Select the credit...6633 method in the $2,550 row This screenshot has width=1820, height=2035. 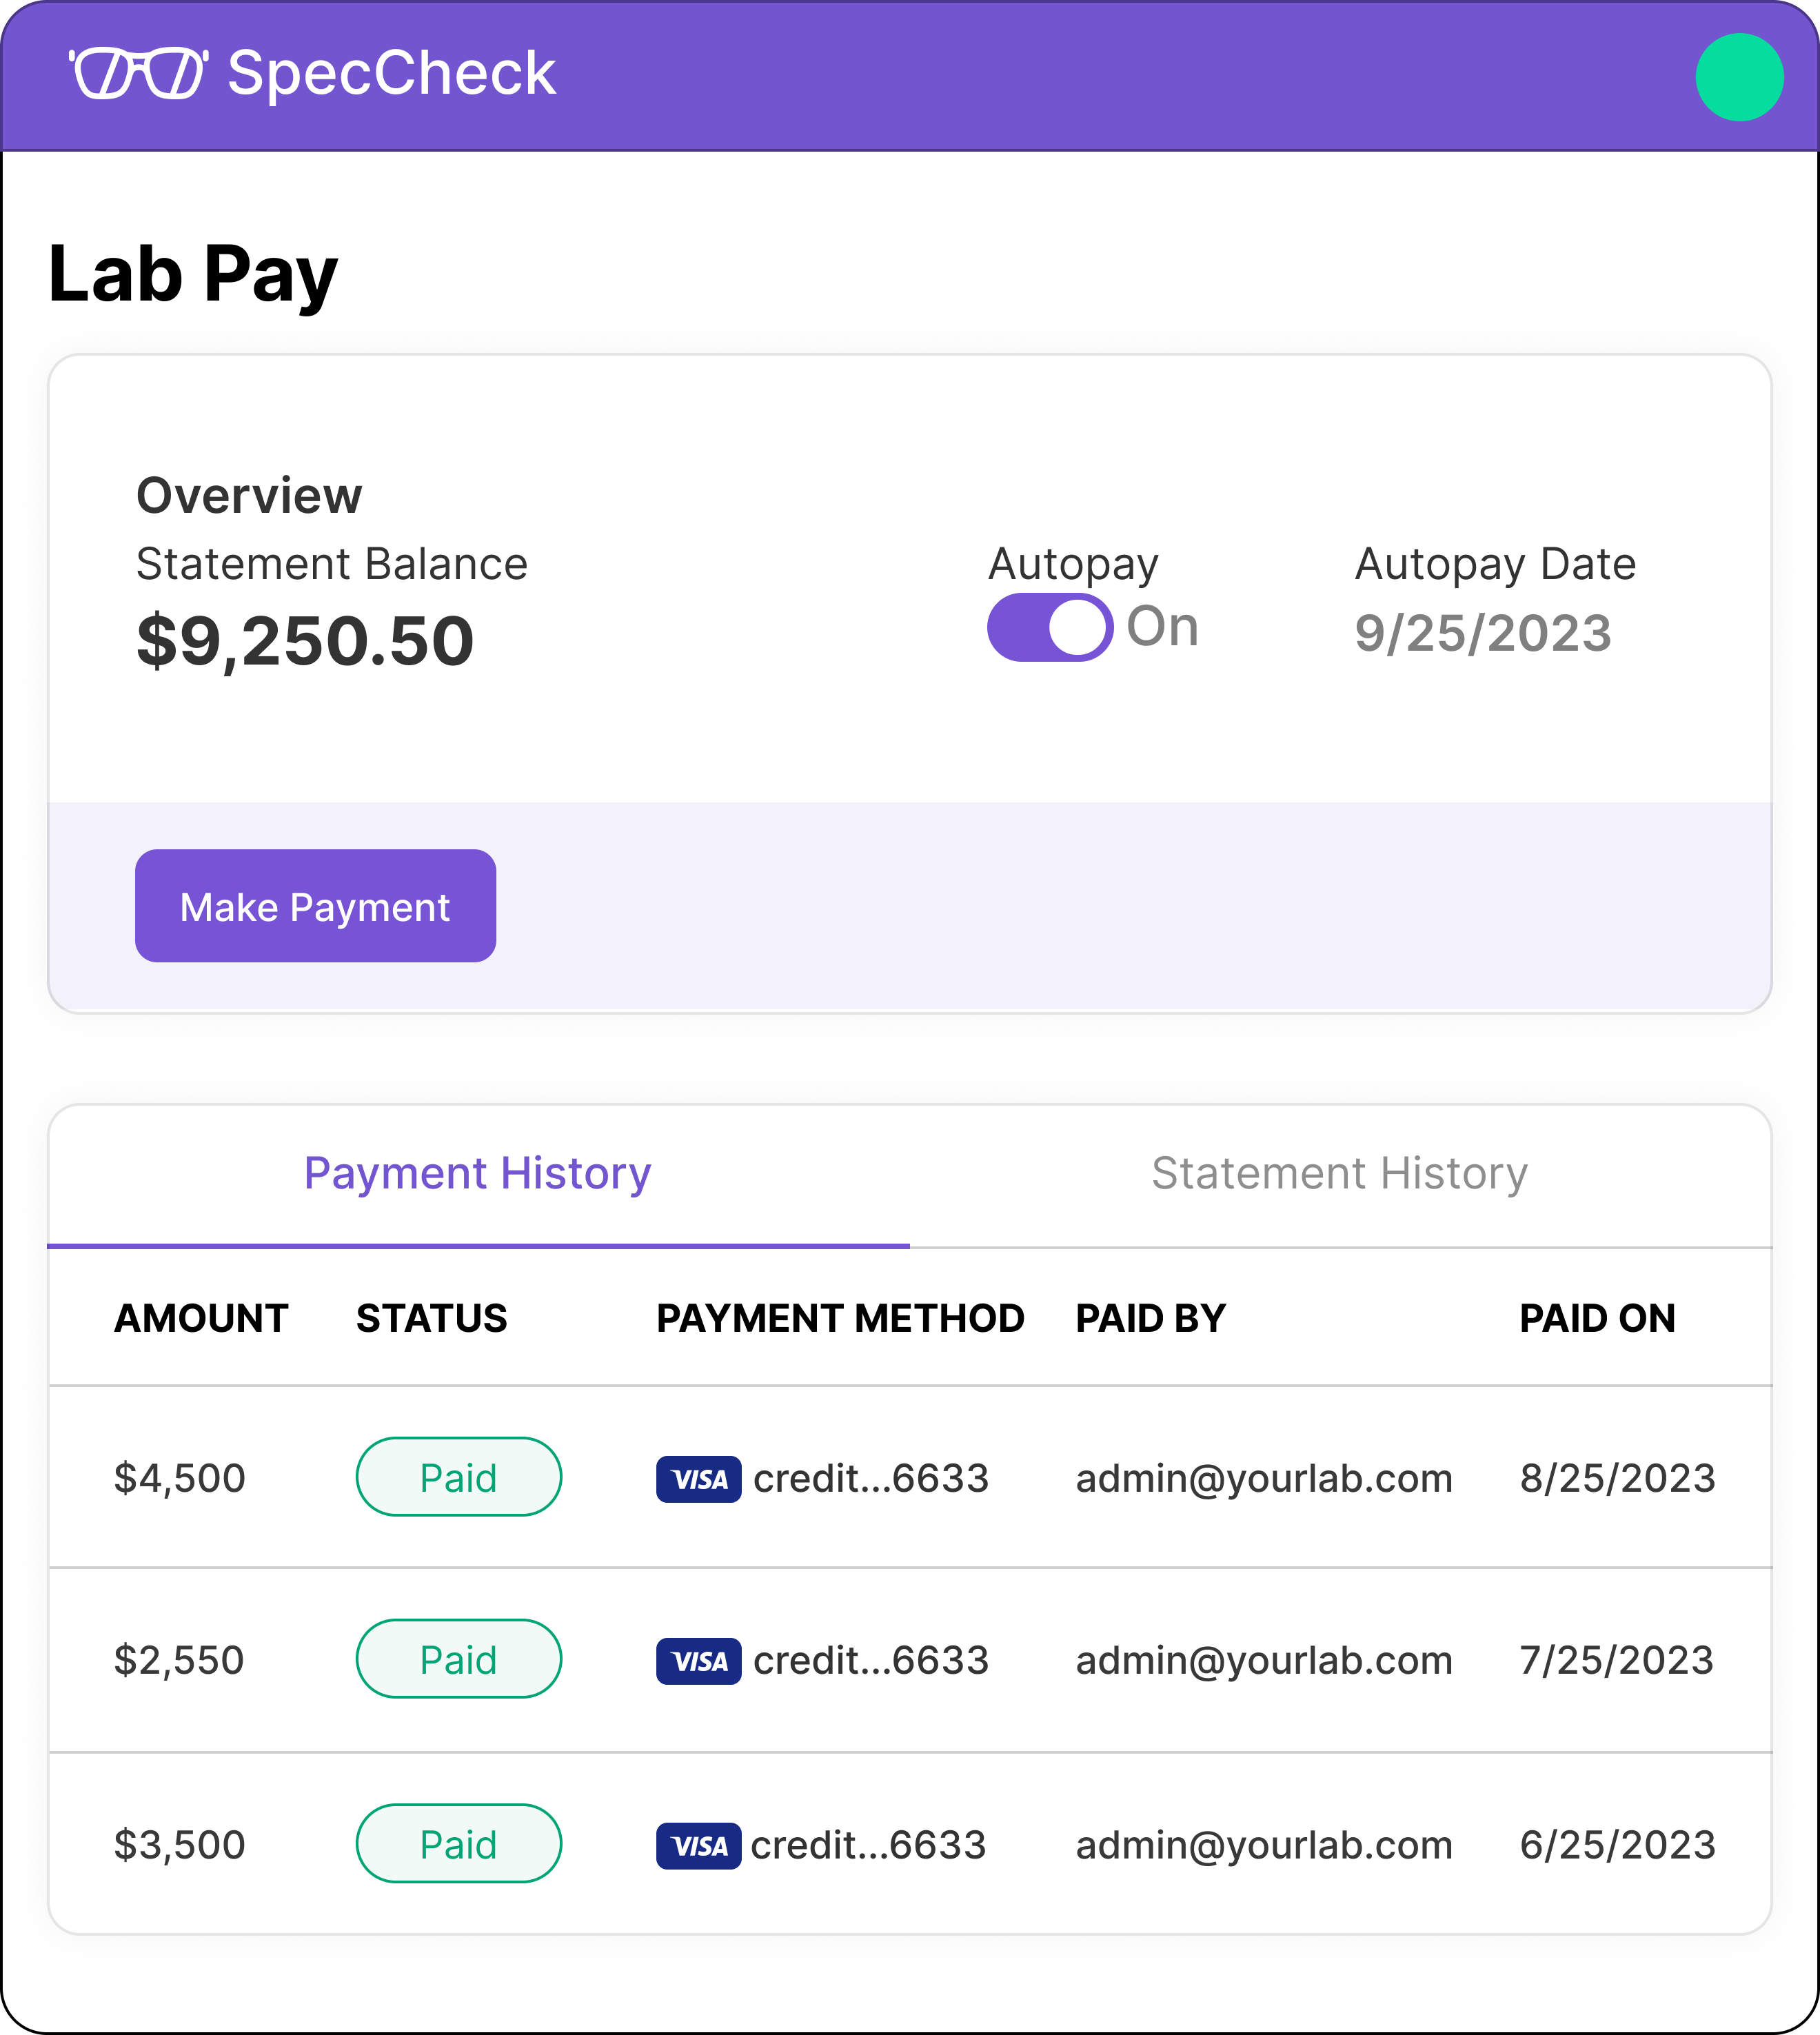tap(871, 1661)
